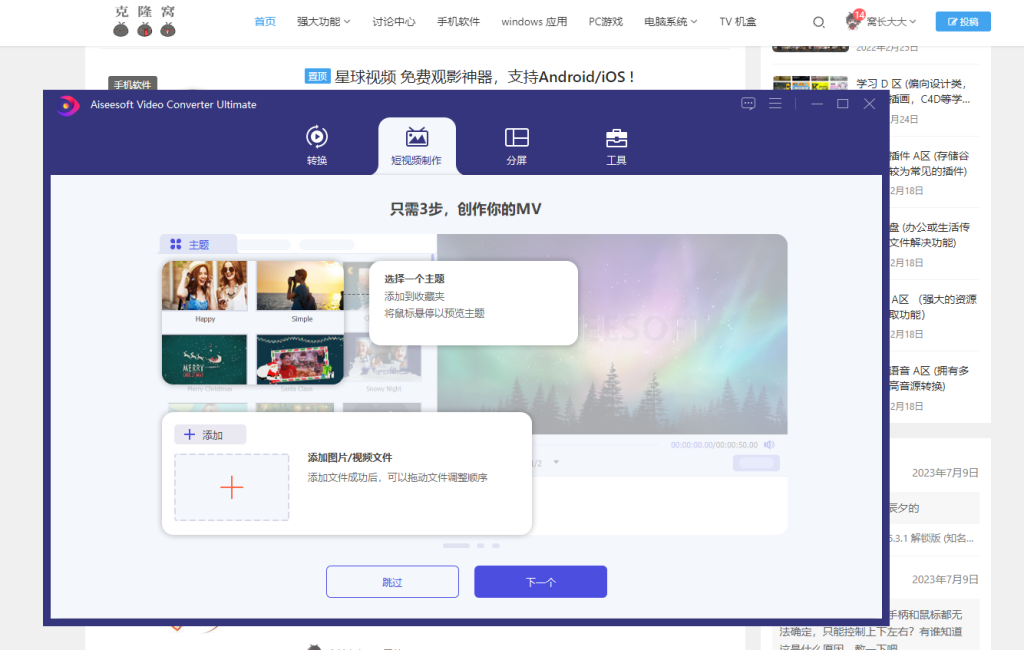
Task: Click the 添加图片/视频文件 tooltip title
Action: tap(350, 457)
